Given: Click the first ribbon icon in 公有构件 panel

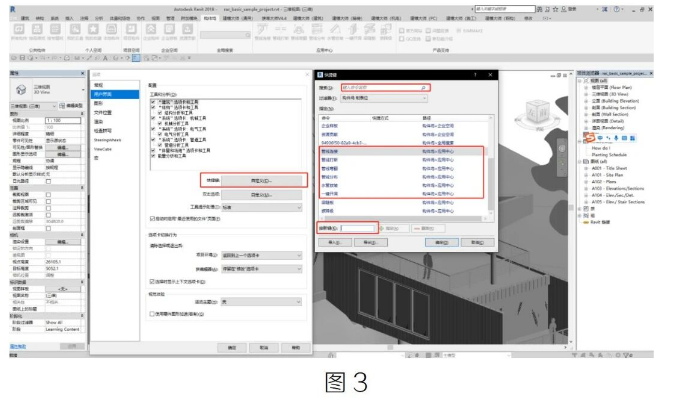Looking at the screenshot, I should pyautogui.click(x=19, y=30).
